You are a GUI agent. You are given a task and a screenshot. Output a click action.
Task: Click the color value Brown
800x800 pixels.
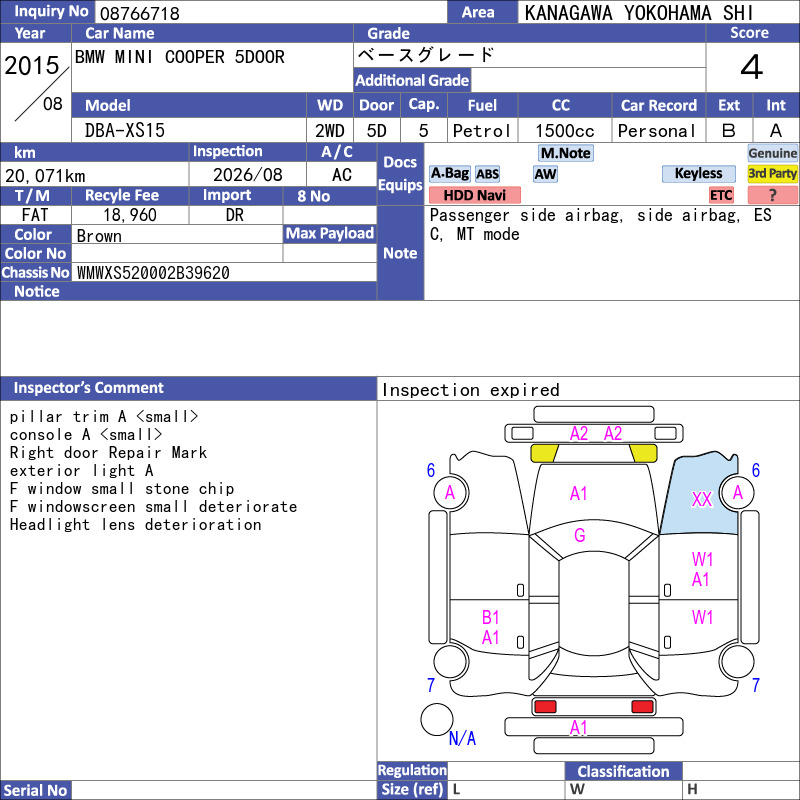point(99,236)
